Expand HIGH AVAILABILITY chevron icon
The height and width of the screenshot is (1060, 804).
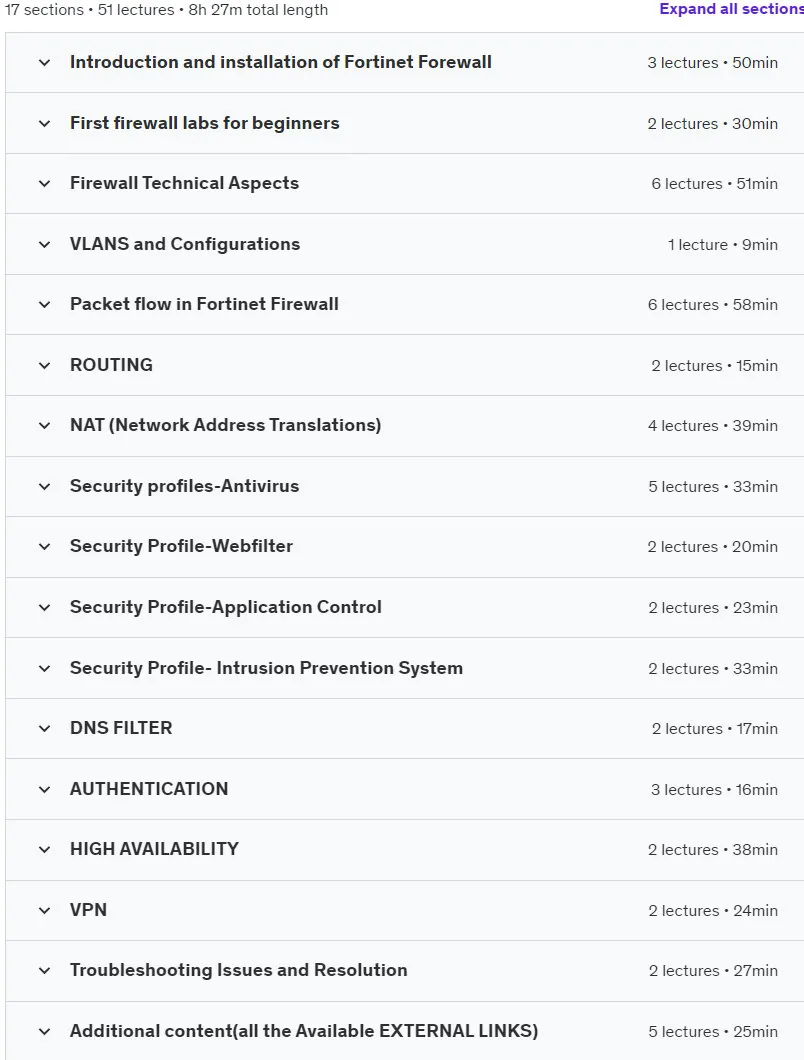[x=45, y=850]
